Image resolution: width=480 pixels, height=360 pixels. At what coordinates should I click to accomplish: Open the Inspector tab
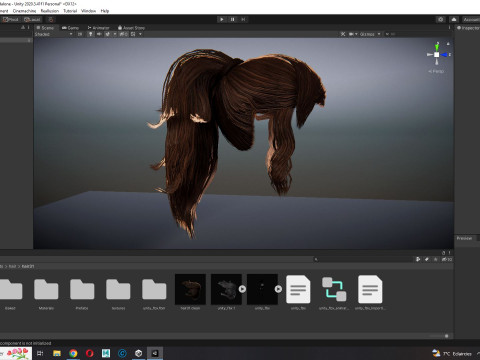tap(468, 28)
